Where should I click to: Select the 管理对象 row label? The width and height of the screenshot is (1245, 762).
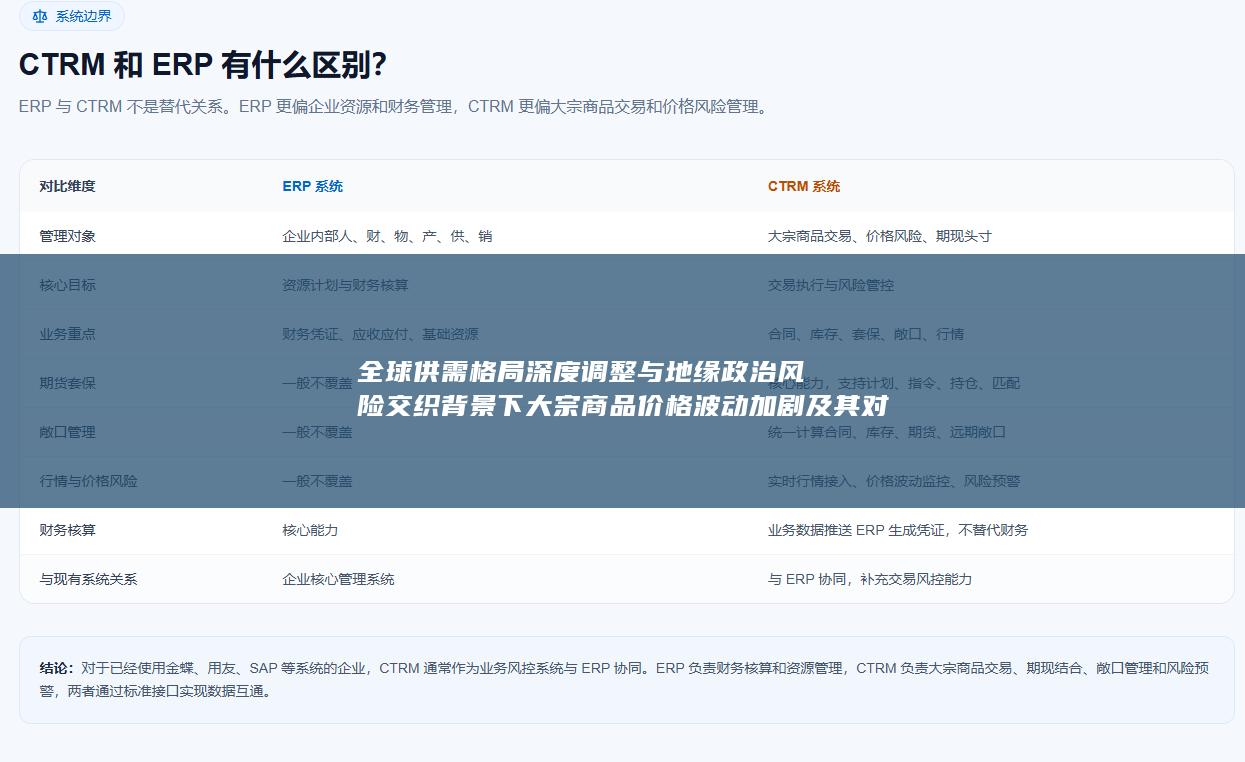pyautogui.click(x=68, y=236)
